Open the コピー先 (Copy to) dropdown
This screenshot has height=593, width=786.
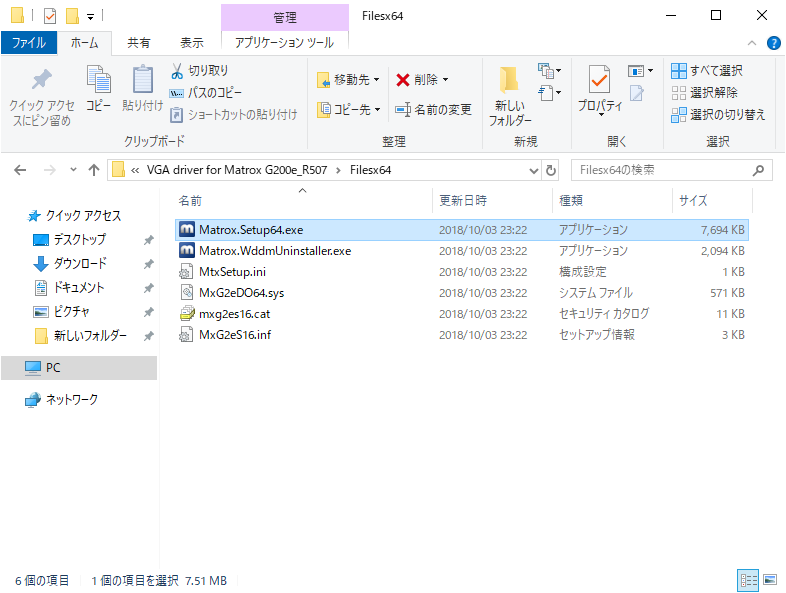pyautogui.click(x=348, y=109)
